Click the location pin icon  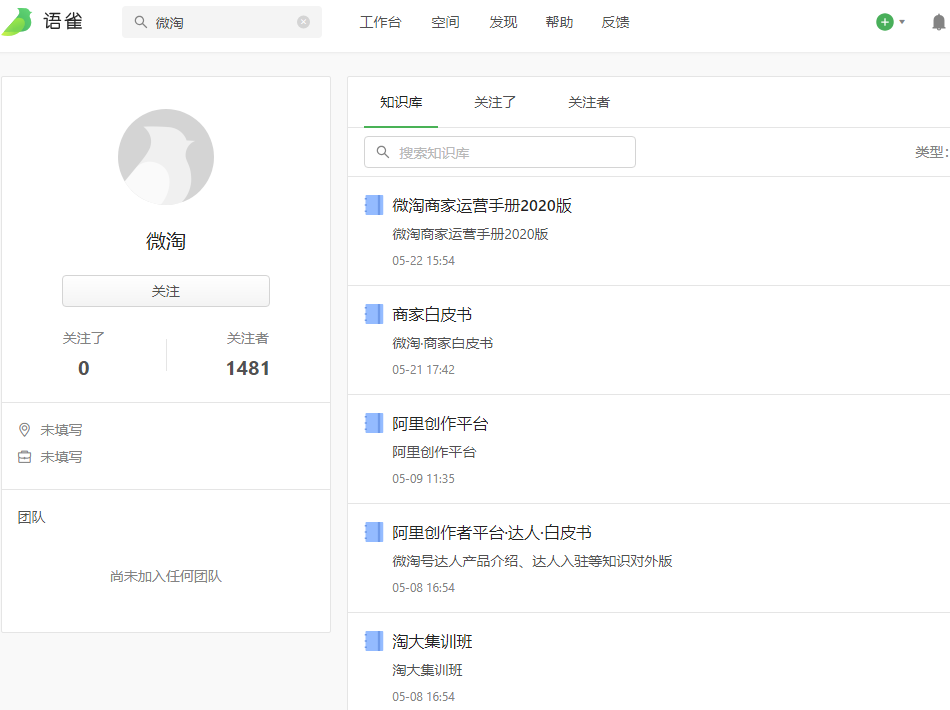pyautogui.click(x=24, y=430)
